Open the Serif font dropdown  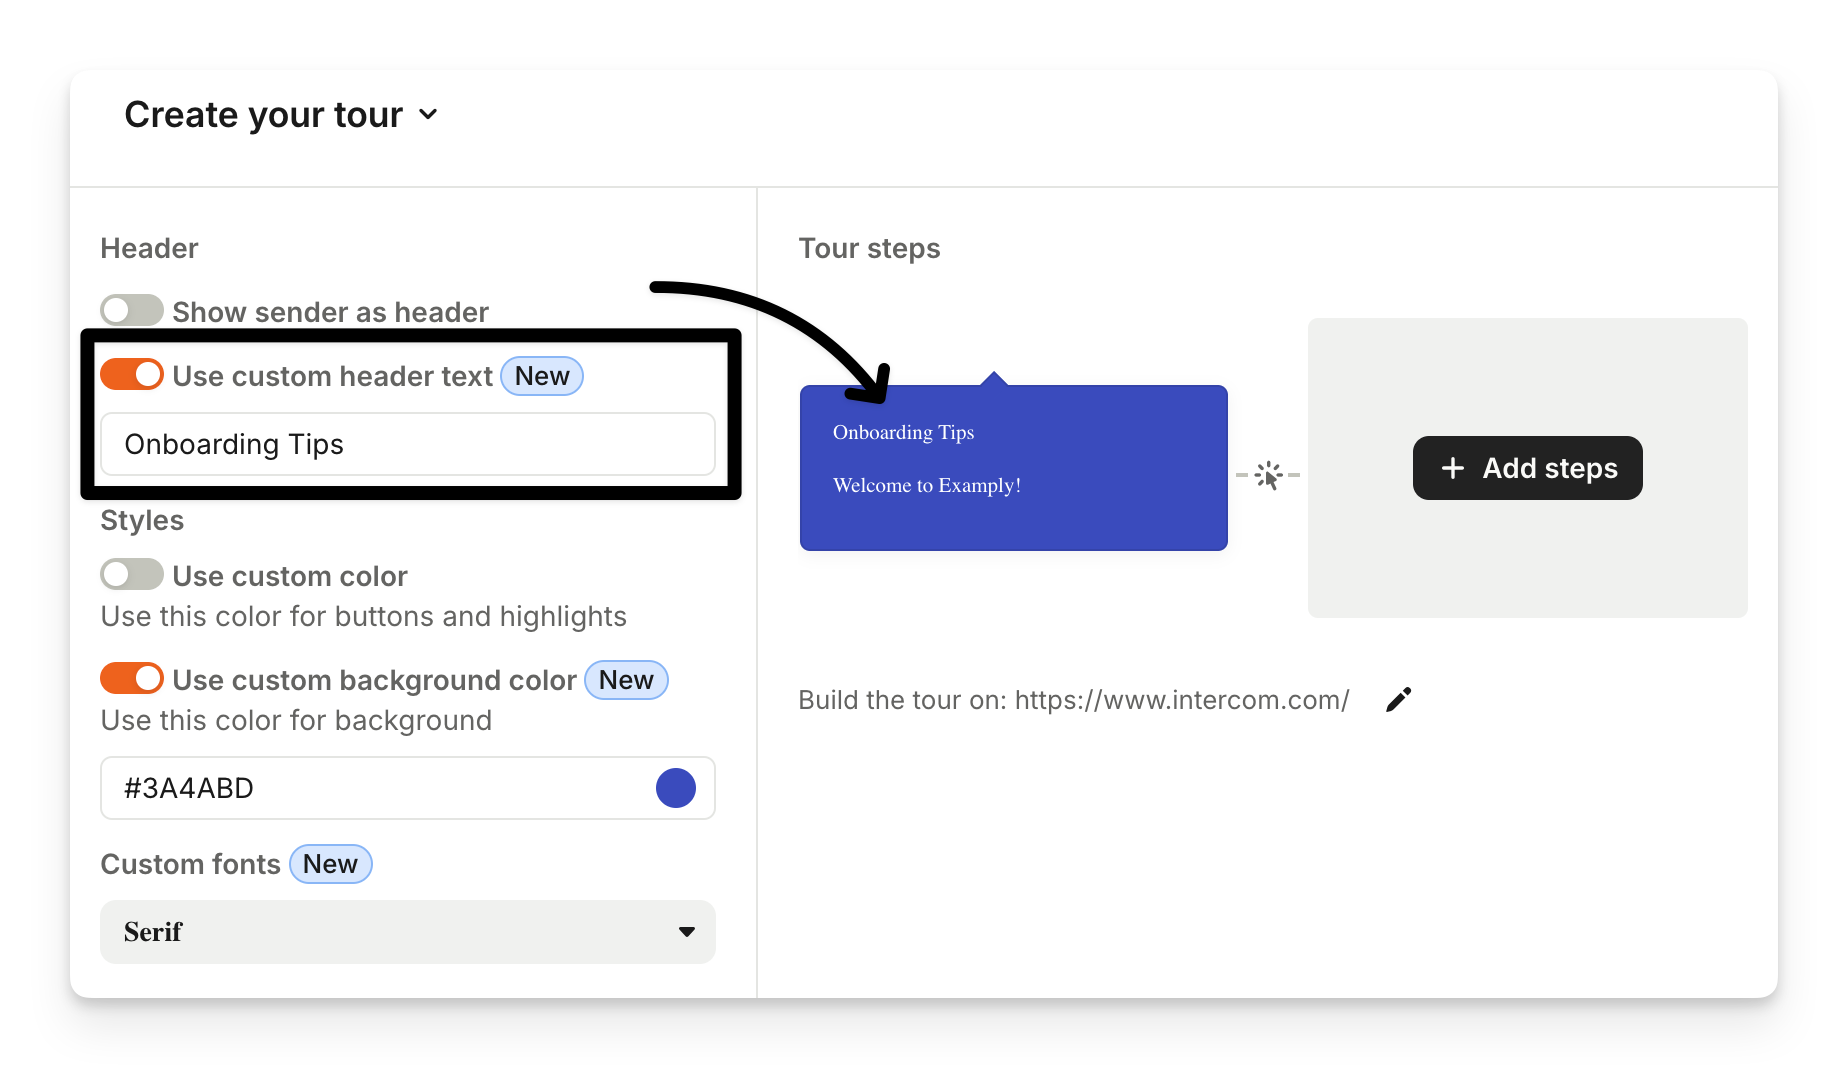[407, 932]
